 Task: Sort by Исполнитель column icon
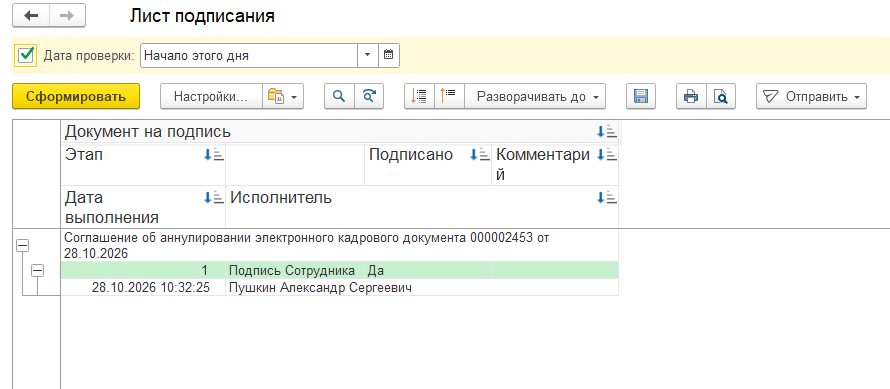[x=606, y=198]
